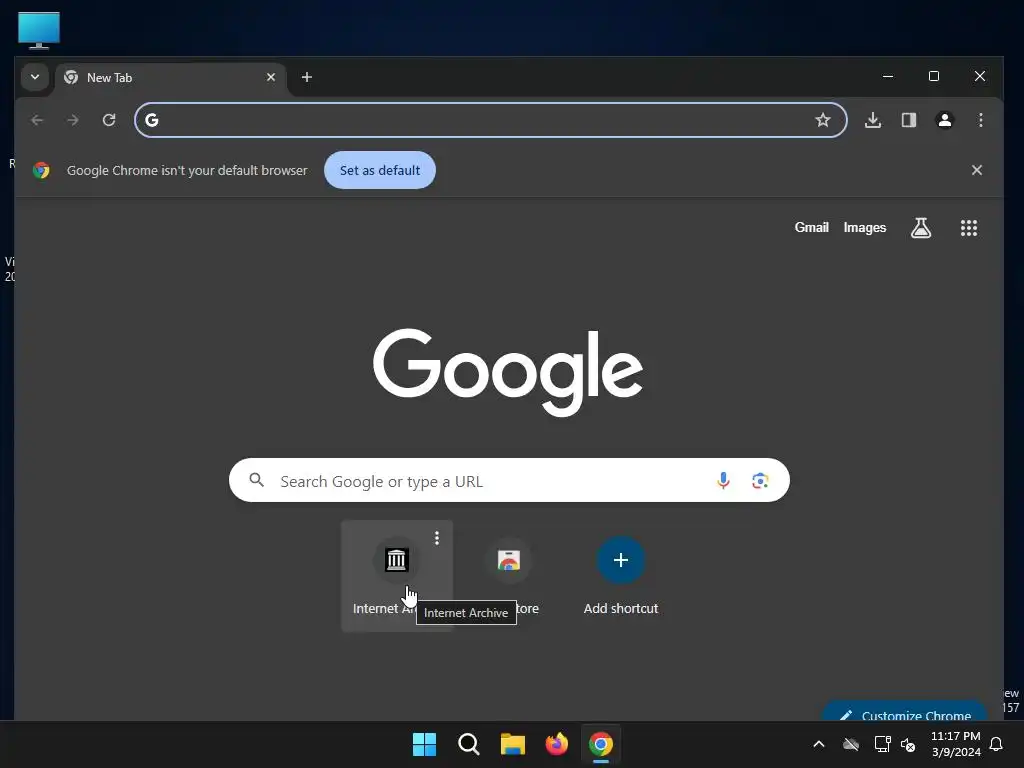
Task: Open the Chrome profile menu
Action: click(945, 120)
